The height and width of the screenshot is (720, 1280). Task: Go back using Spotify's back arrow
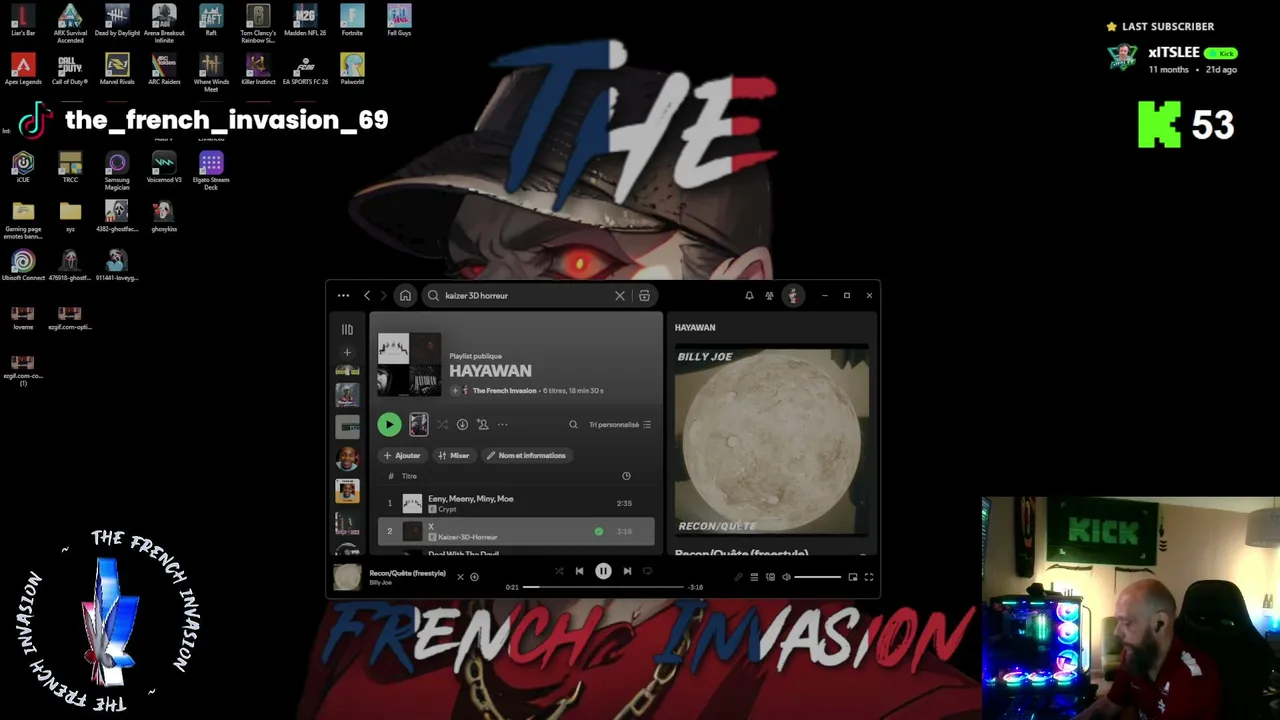coord(367,295)
